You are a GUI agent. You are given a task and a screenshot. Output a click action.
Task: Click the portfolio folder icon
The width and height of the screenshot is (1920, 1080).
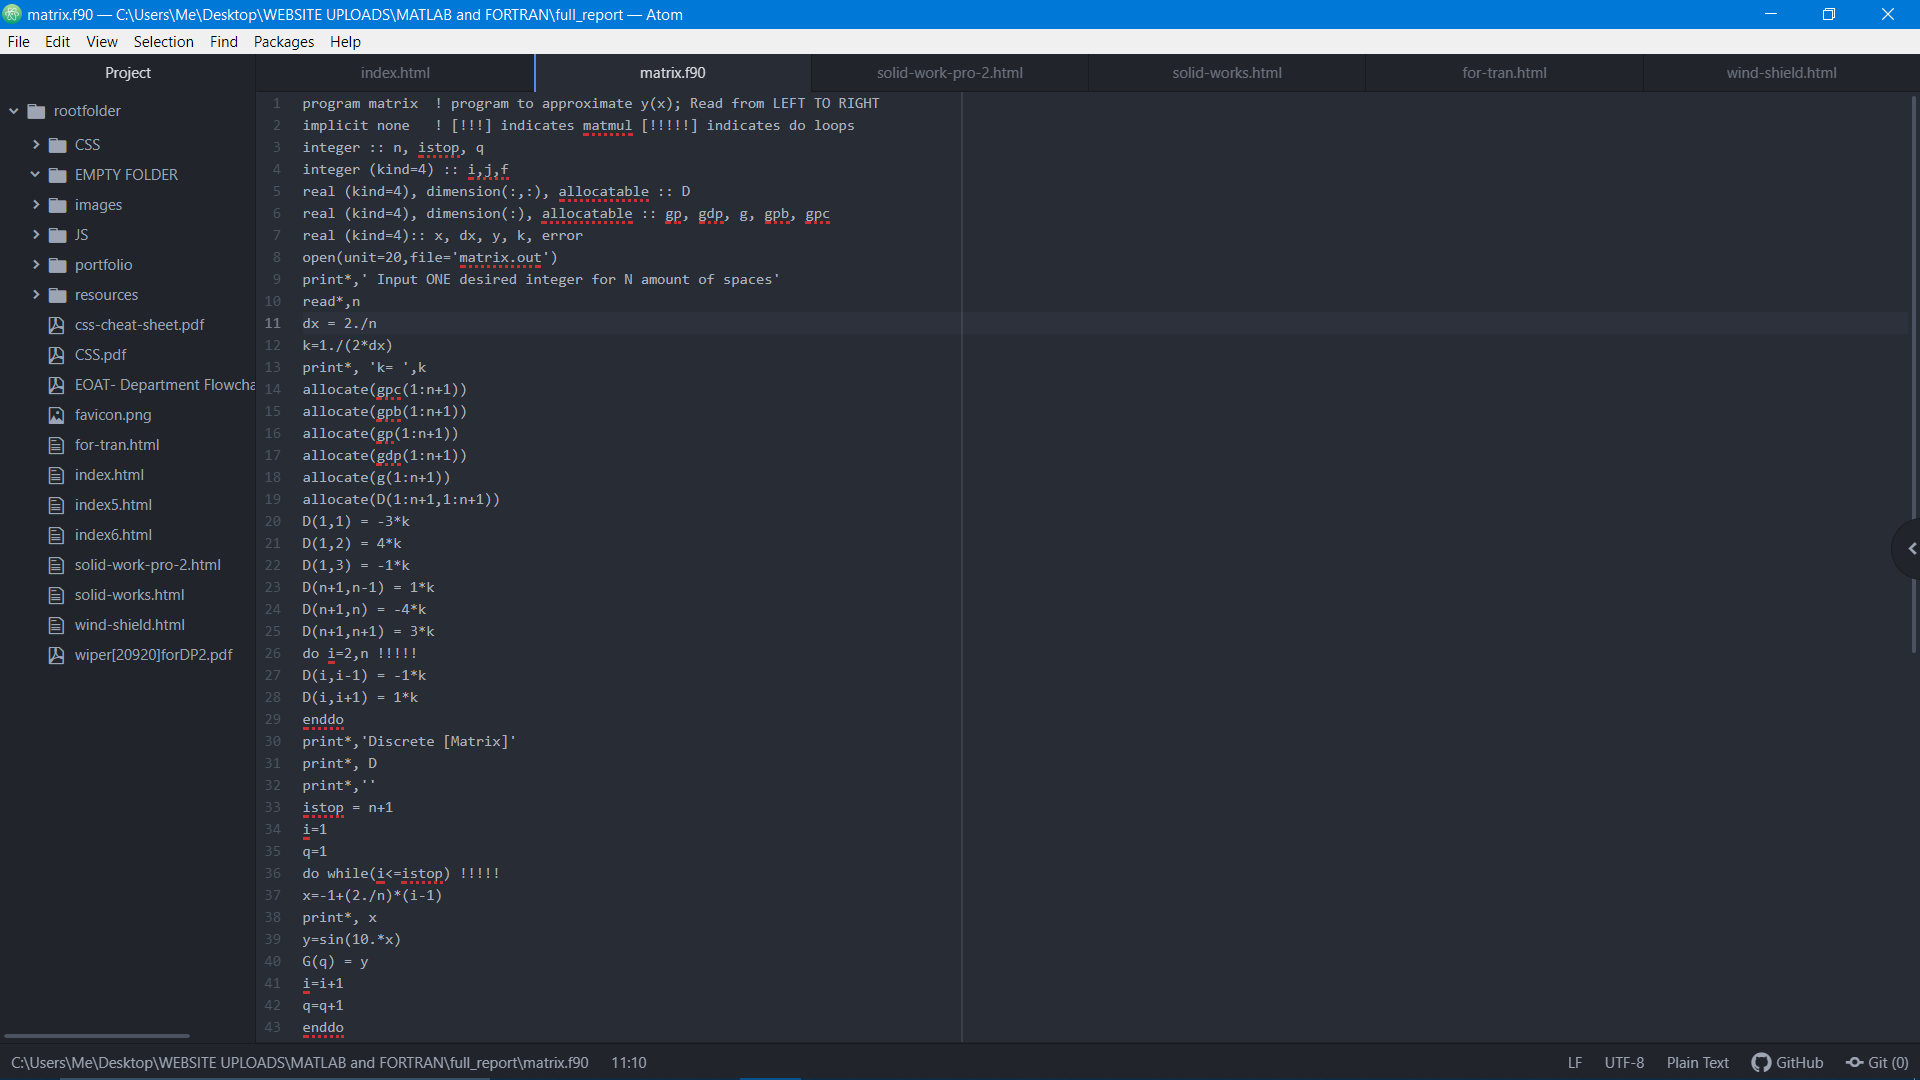[x=58, y=265]
